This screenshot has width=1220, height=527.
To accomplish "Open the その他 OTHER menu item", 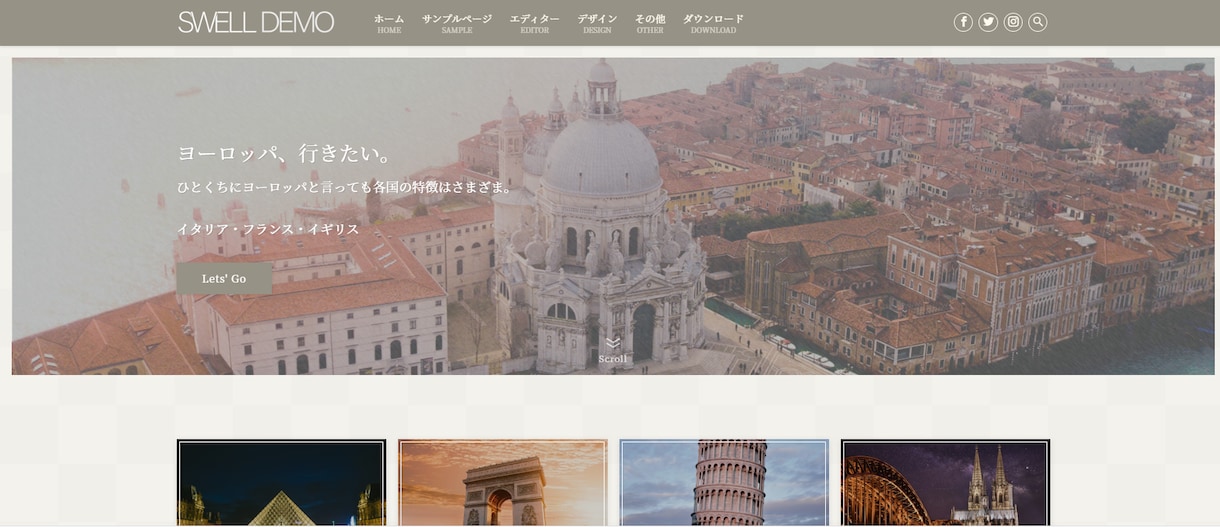I will 650,23.
